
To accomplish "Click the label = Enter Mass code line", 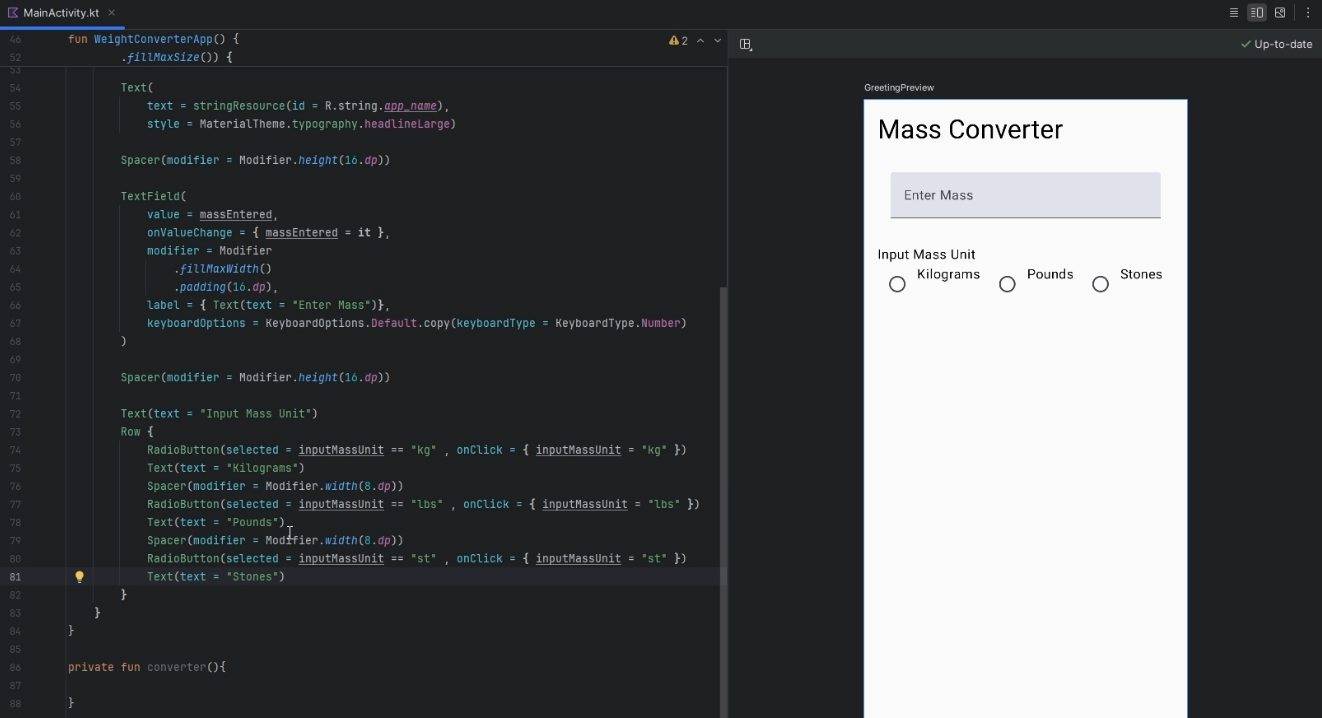I will [x=269, y=305].
